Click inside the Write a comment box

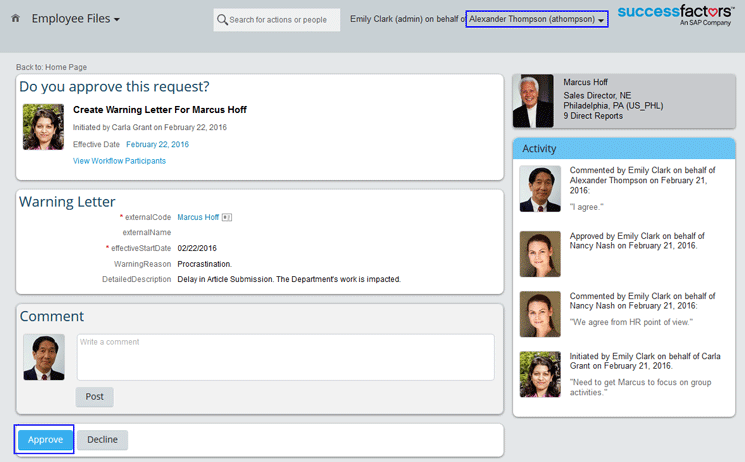pyautogui.click(x=285, y=357)
